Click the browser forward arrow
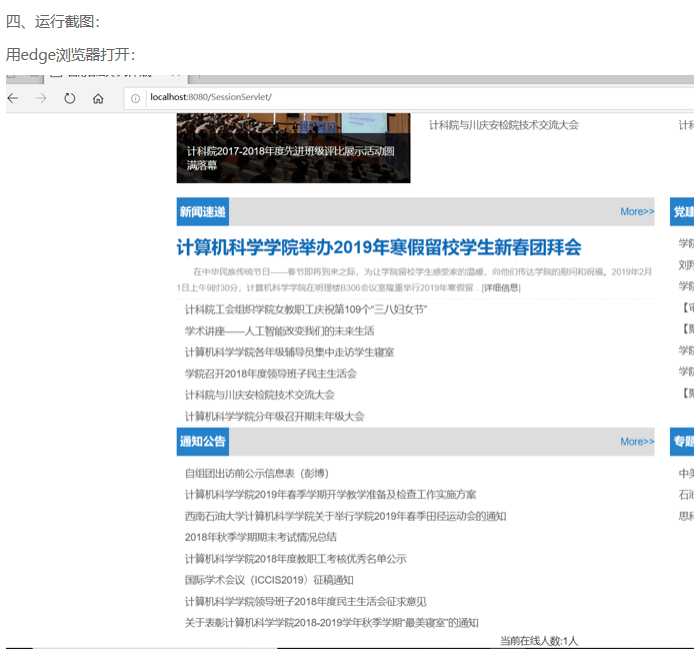 (41, 98)
